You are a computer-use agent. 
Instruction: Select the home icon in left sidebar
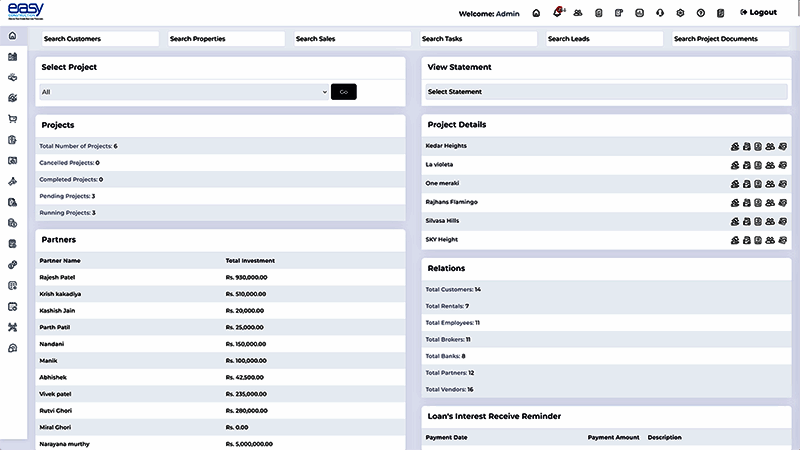[x=13, y=36]
